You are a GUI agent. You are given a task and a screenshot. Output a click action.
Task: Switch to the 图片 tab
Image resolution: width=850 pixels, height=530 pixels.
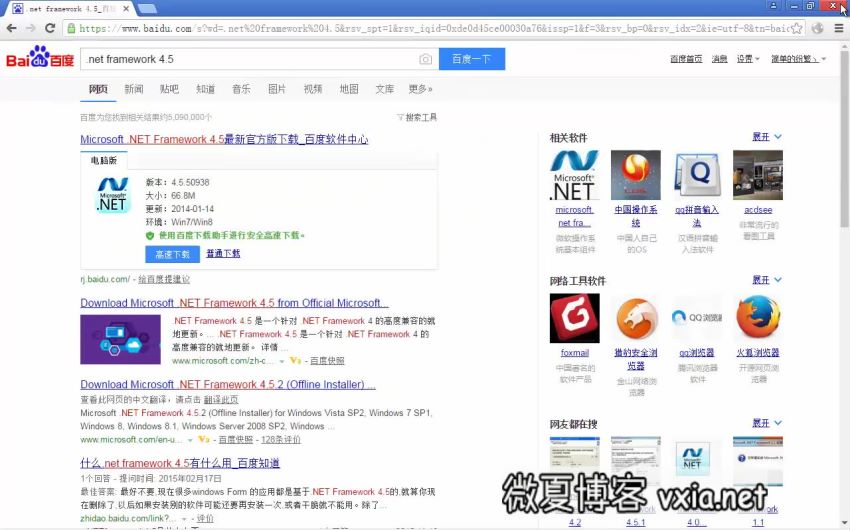click(x=277, y=89)
